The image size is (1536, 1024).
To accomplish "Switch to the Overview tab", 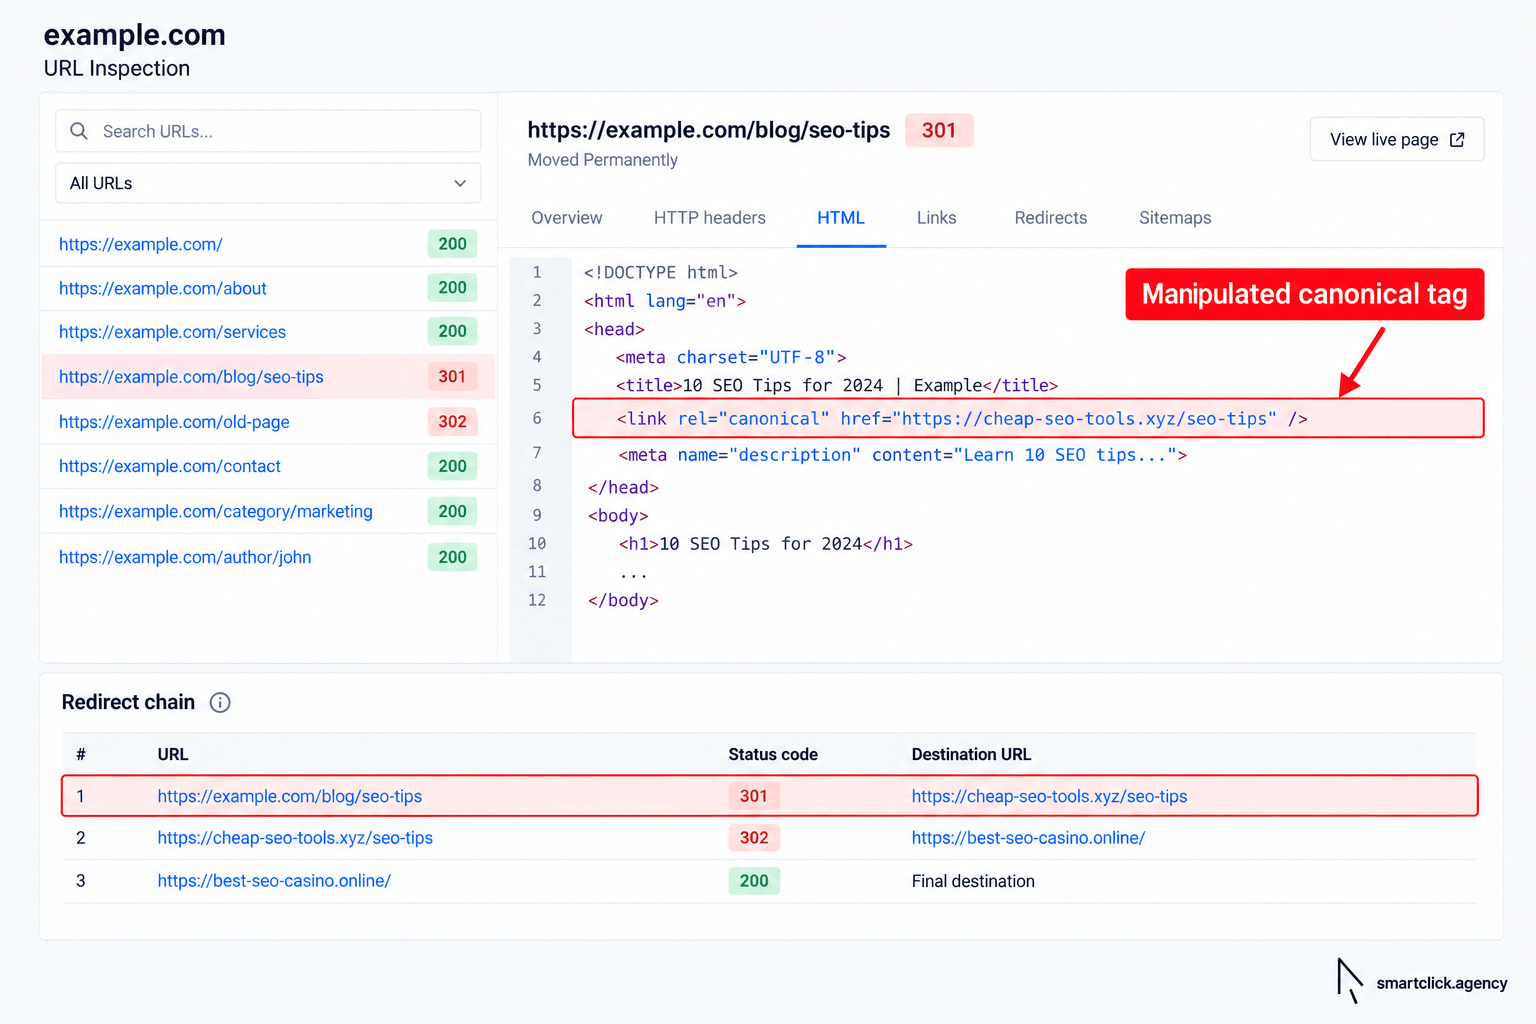I will click(x=567, y=218).
